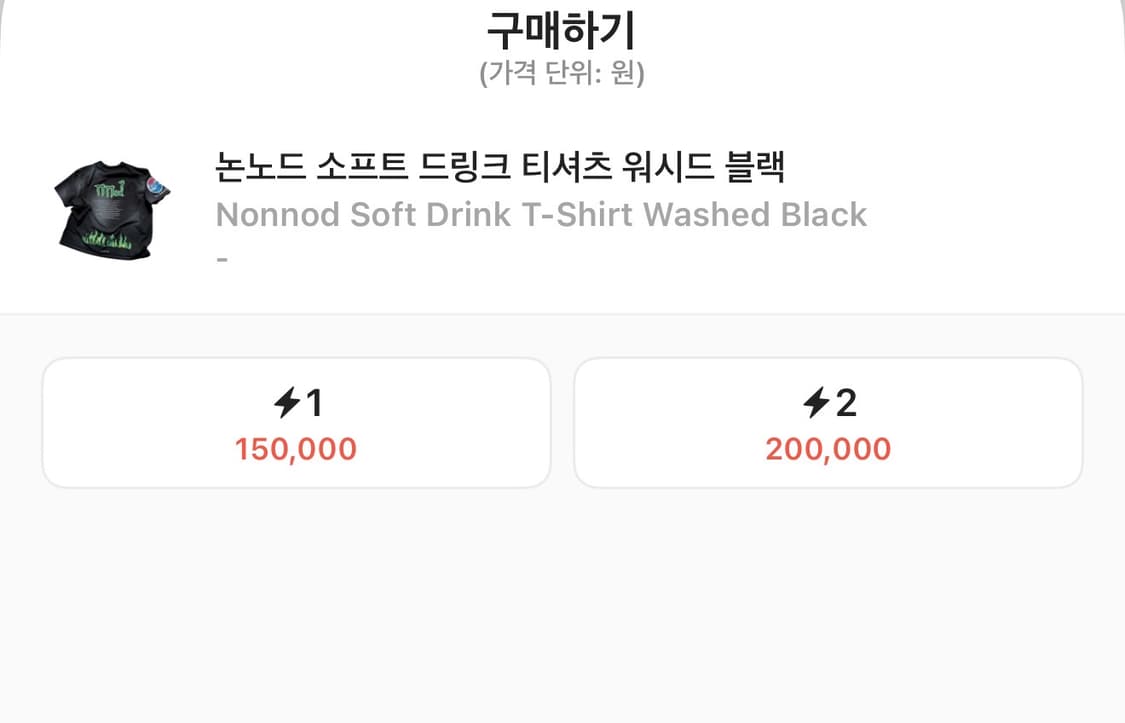The image size is (1125, 723).
Task: Click the red 200,000 price label
Action: click(826, 449)
